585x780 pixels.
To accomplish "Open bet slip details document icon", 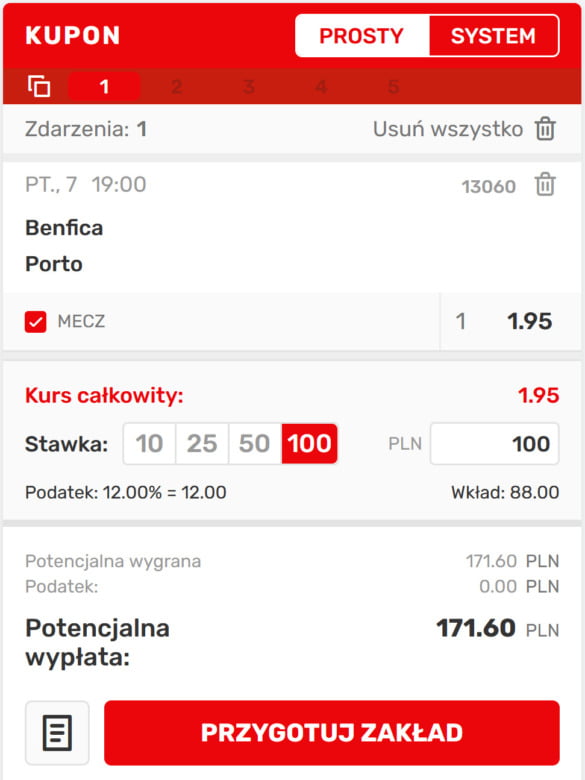I will tap(57, 733).
